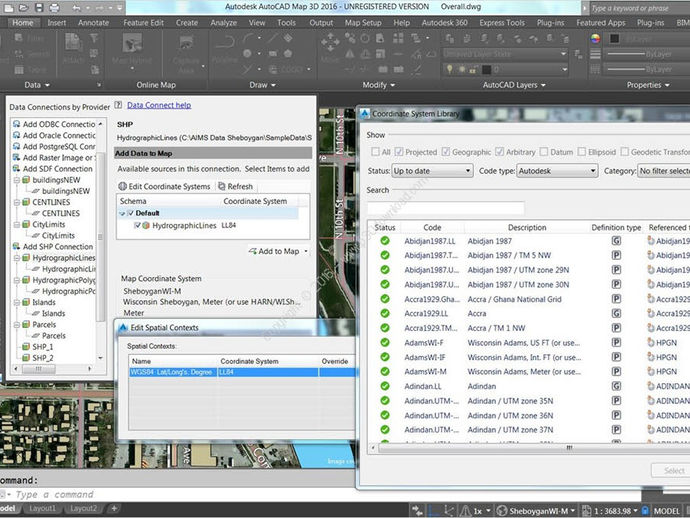Click the P definition icon for AdamsWI-M row

[x=616, y=371]
